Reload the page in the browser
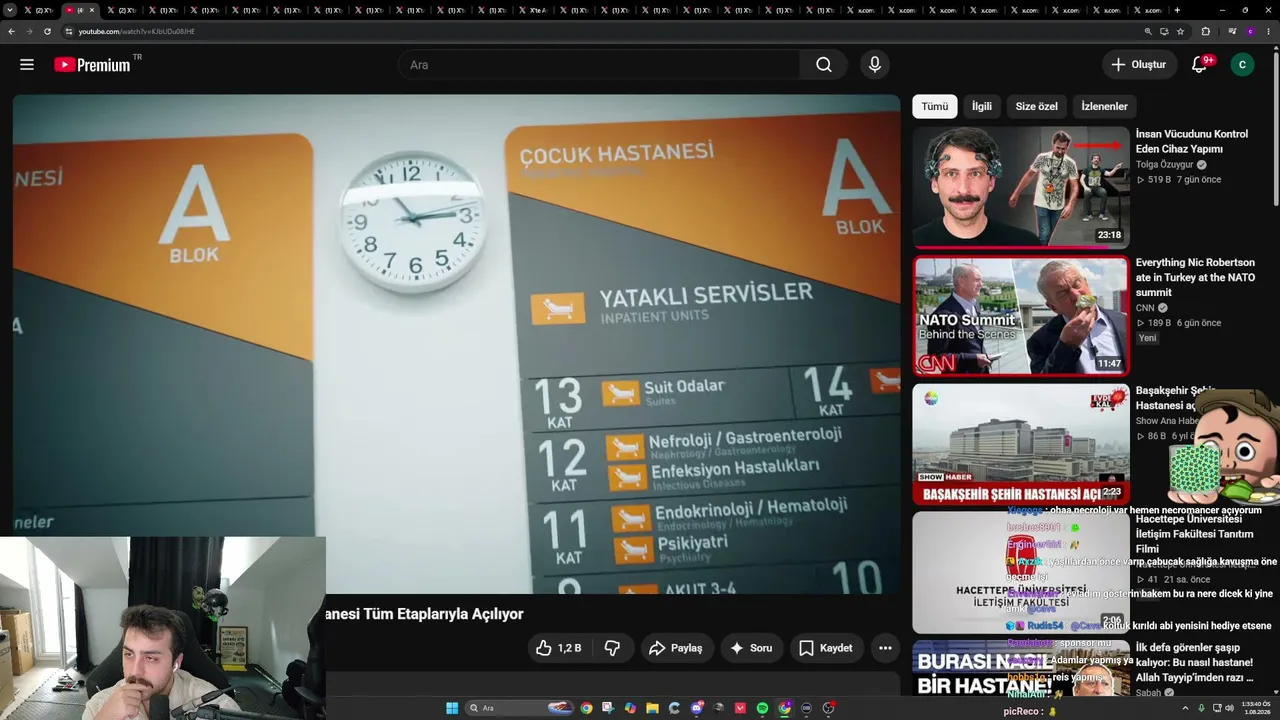The image size is (1280, 720). (47, 31)
